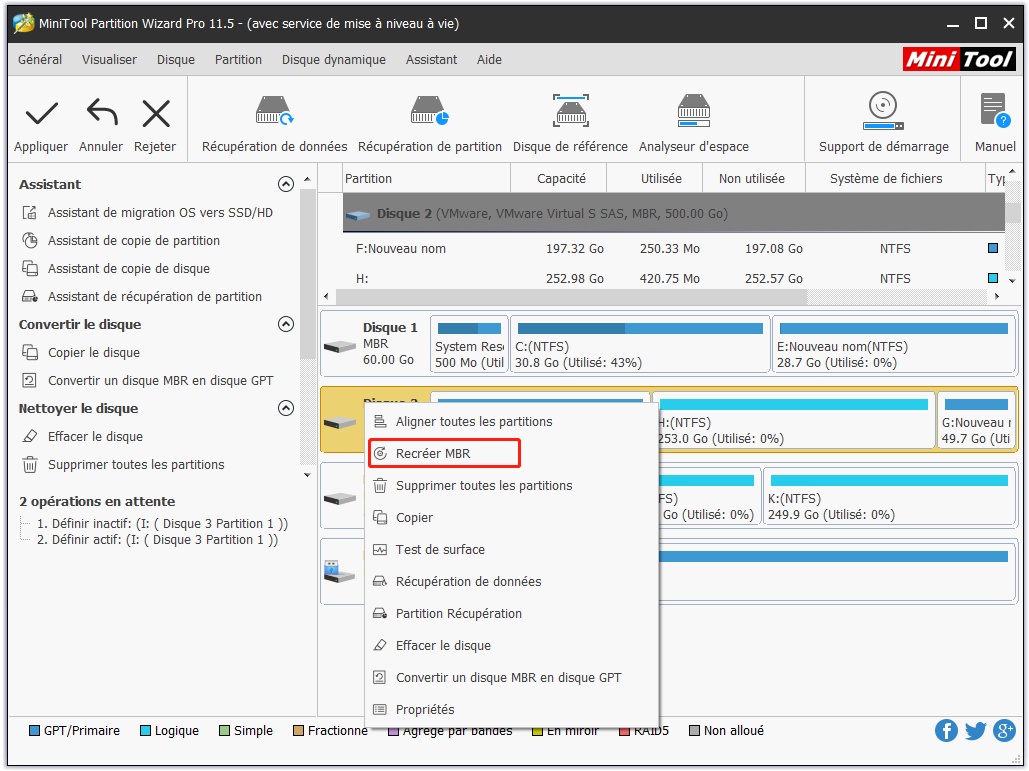Choose Aligner toutes les partitions in context menu
Image resolution: width=1029 pixels, height=771 pixels.
512,422
